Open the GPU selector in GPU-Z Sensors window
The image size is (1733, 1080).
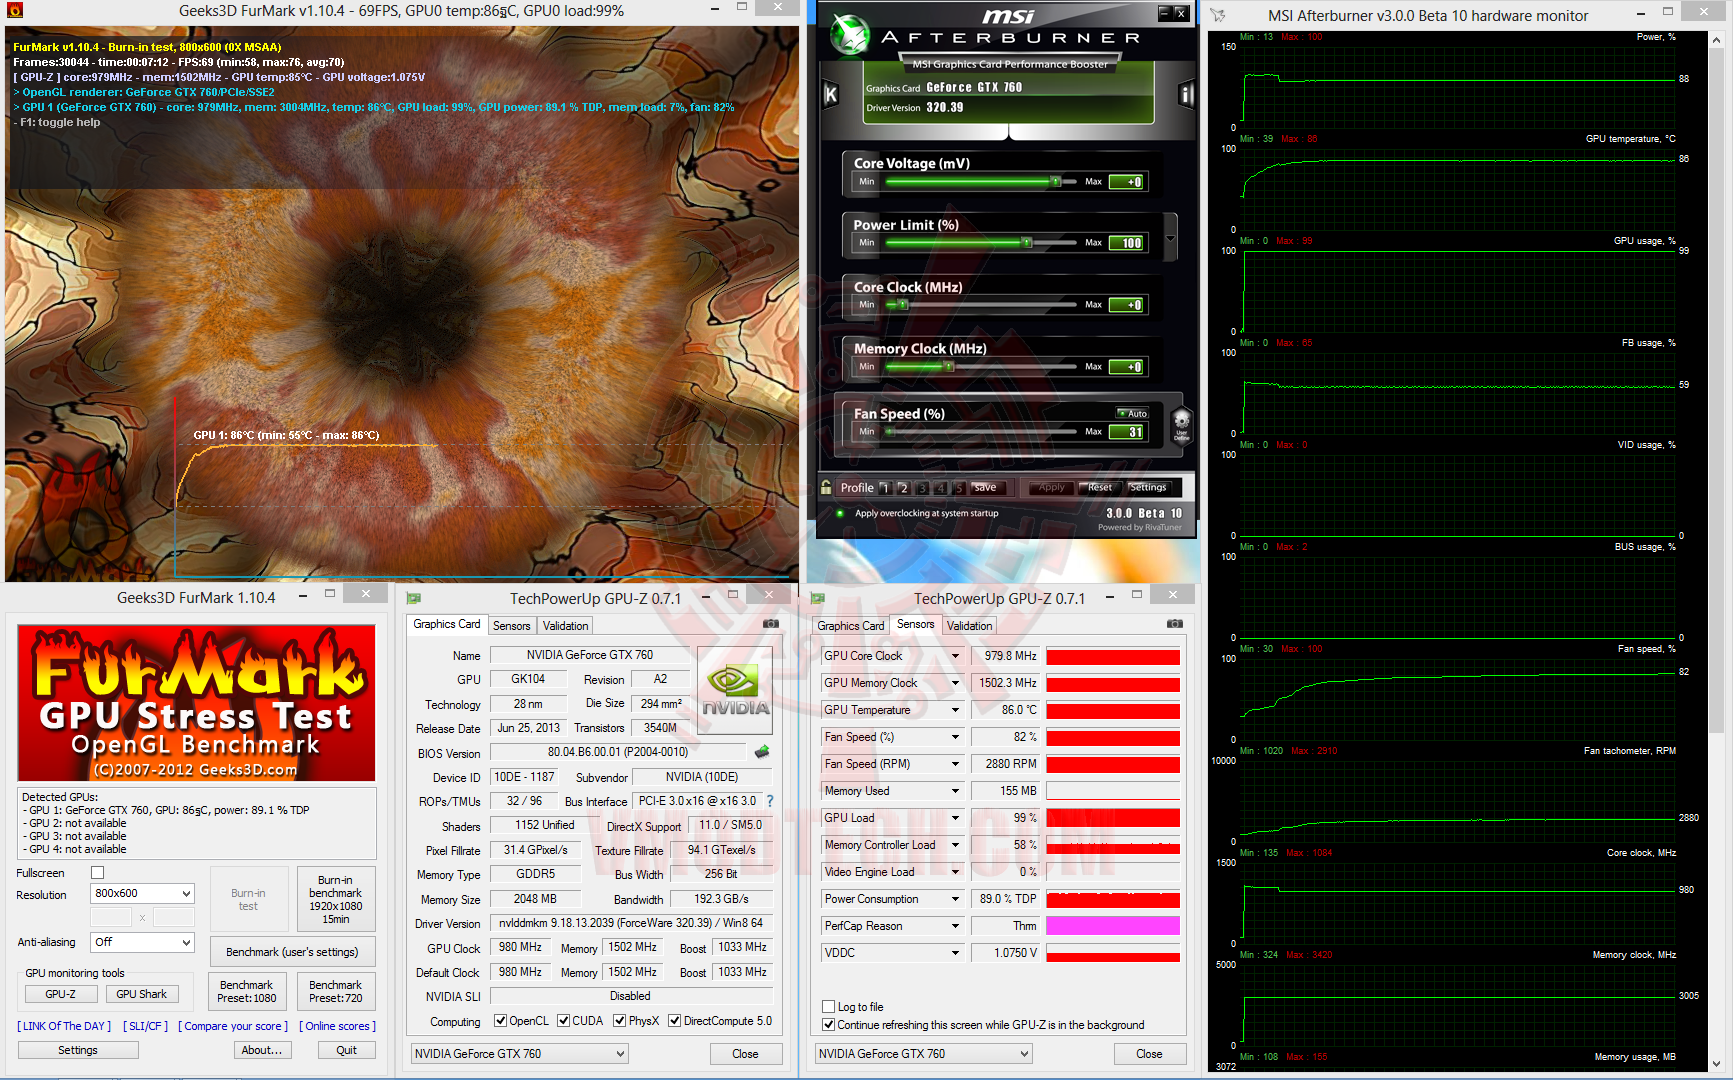pyautogui.click(x=924, y=1054)
